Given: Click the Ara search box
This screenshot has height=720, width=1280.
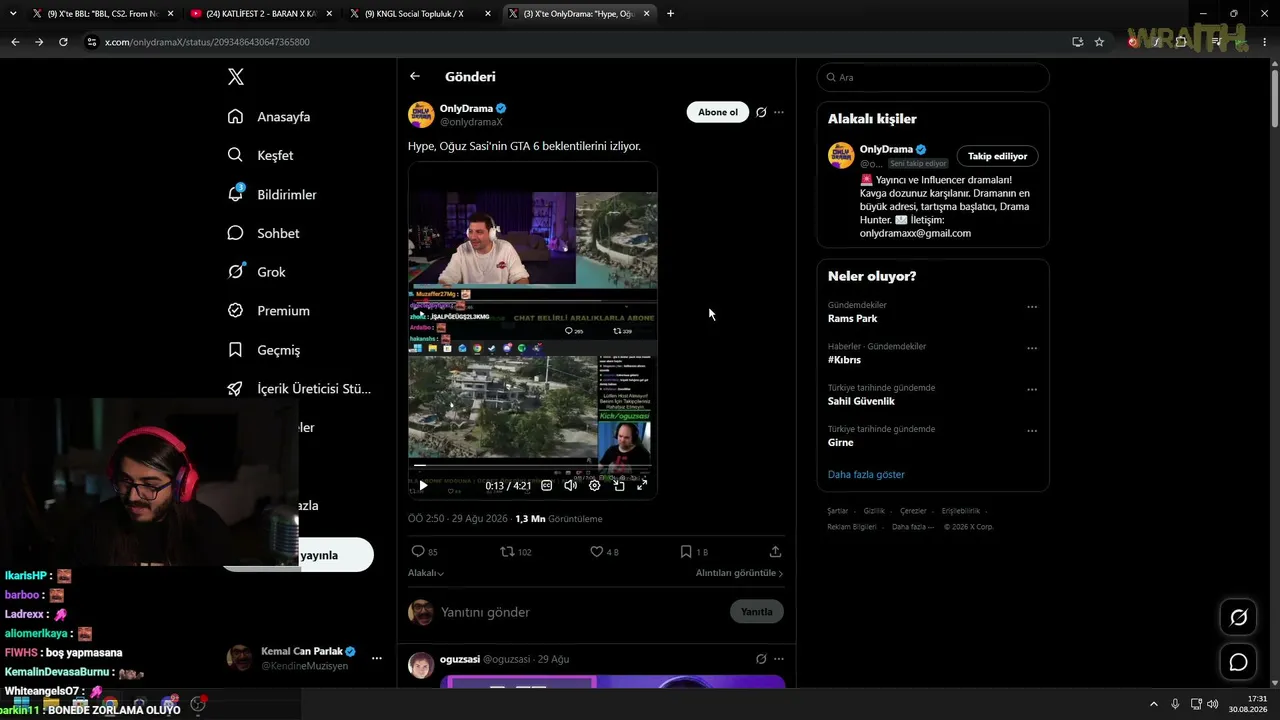Looking at the screenshot, I should coord(933,77).
